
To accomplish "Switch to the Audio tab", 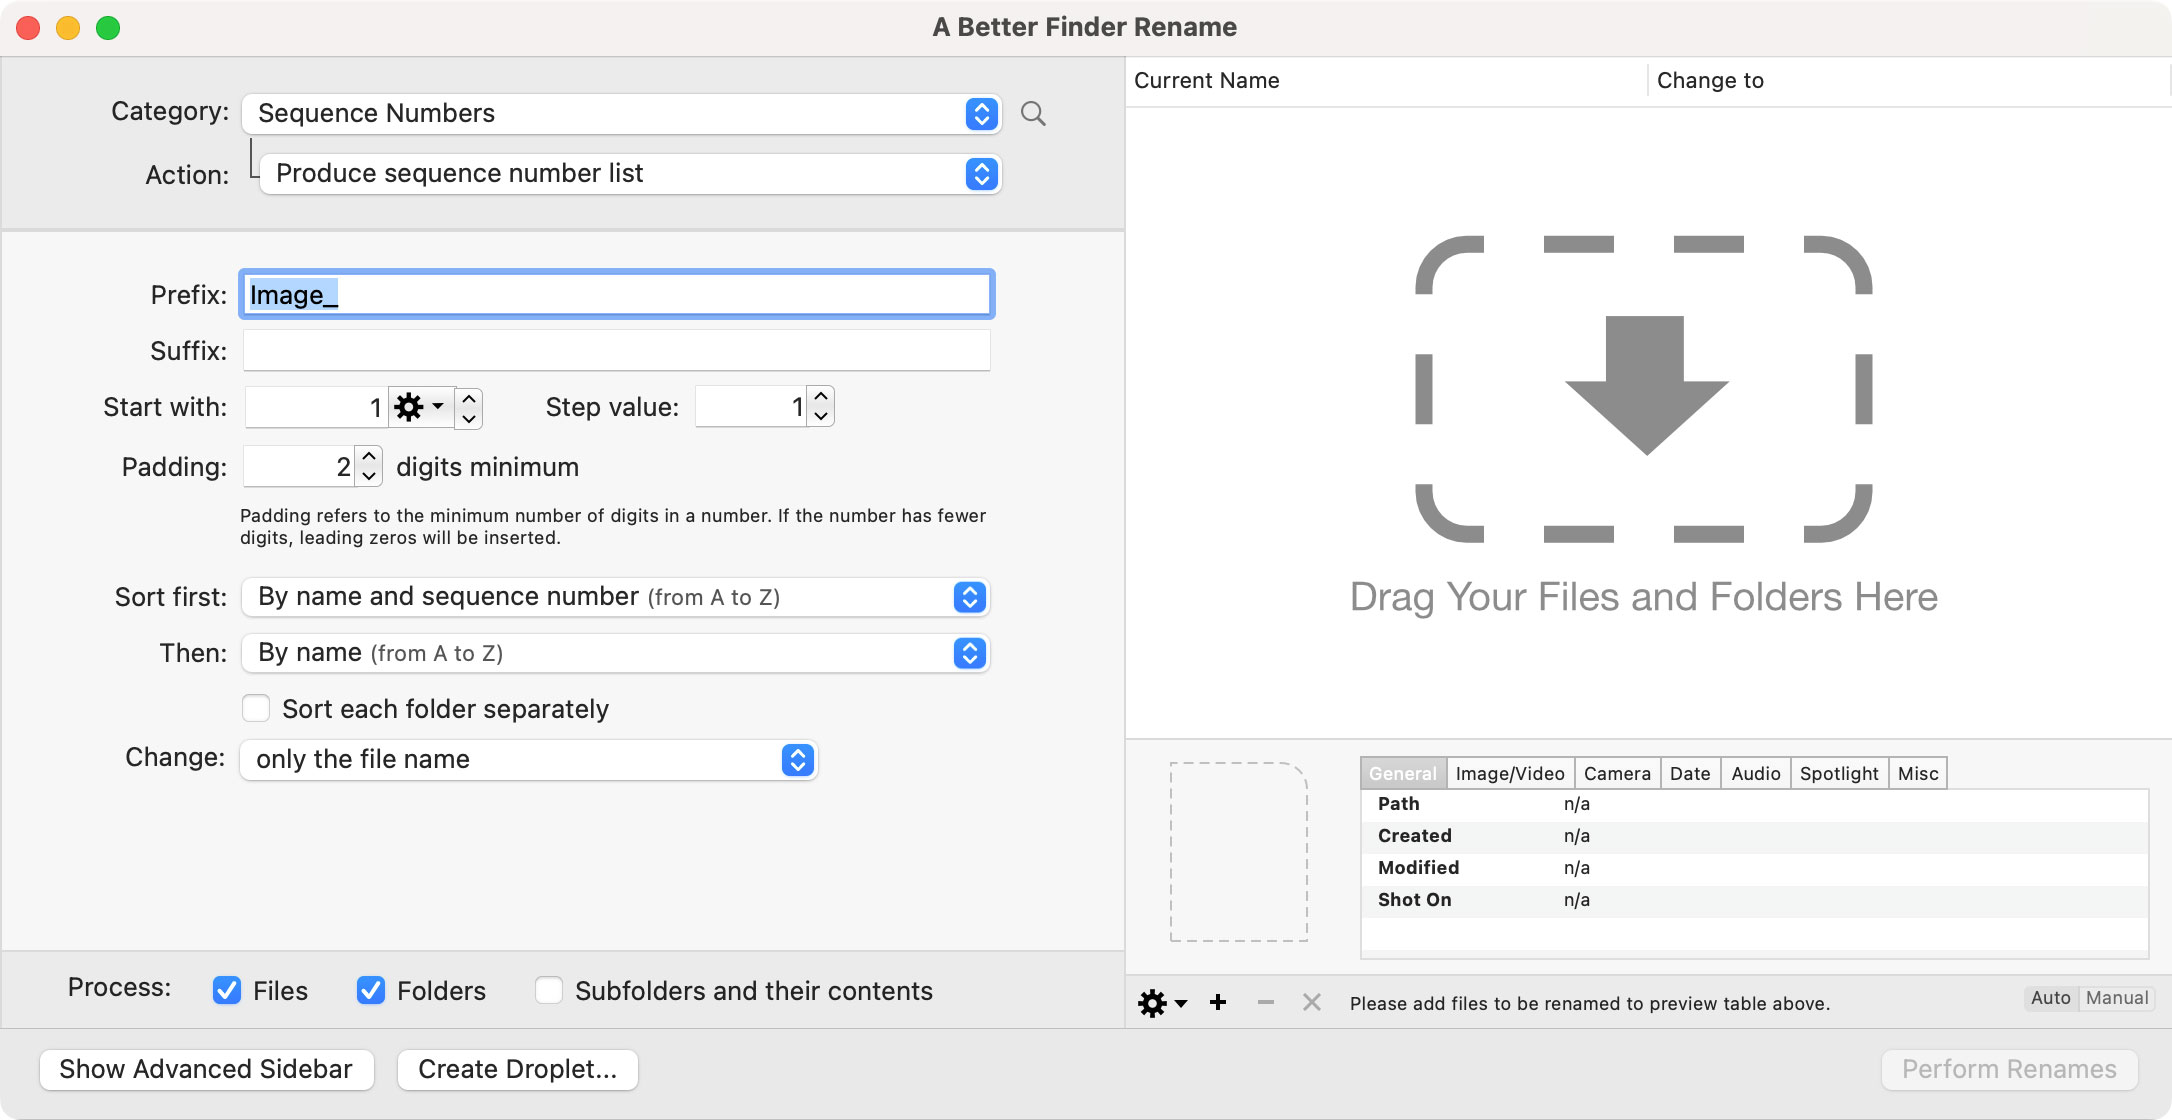I will click(1756, 773).
